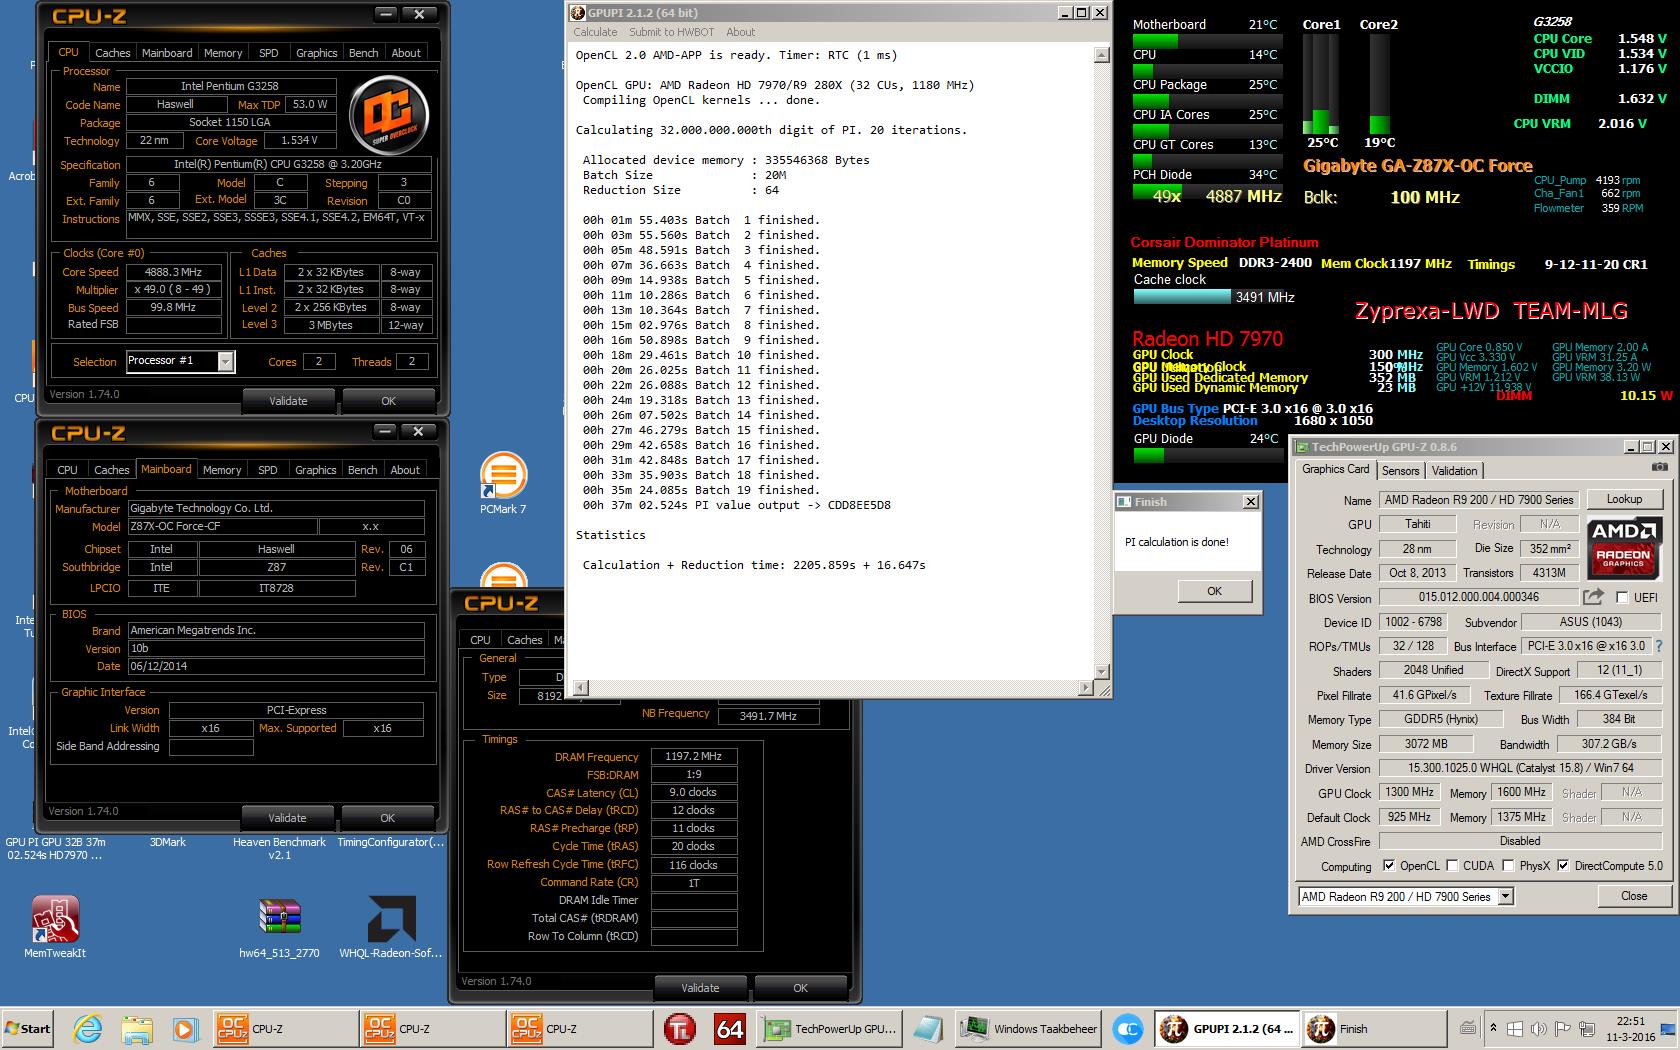The width and height of the screenshot is (1680, 1050).
Task: Click the GPUPI vertical scrollbar up arrow
Action: (1102, 56)
